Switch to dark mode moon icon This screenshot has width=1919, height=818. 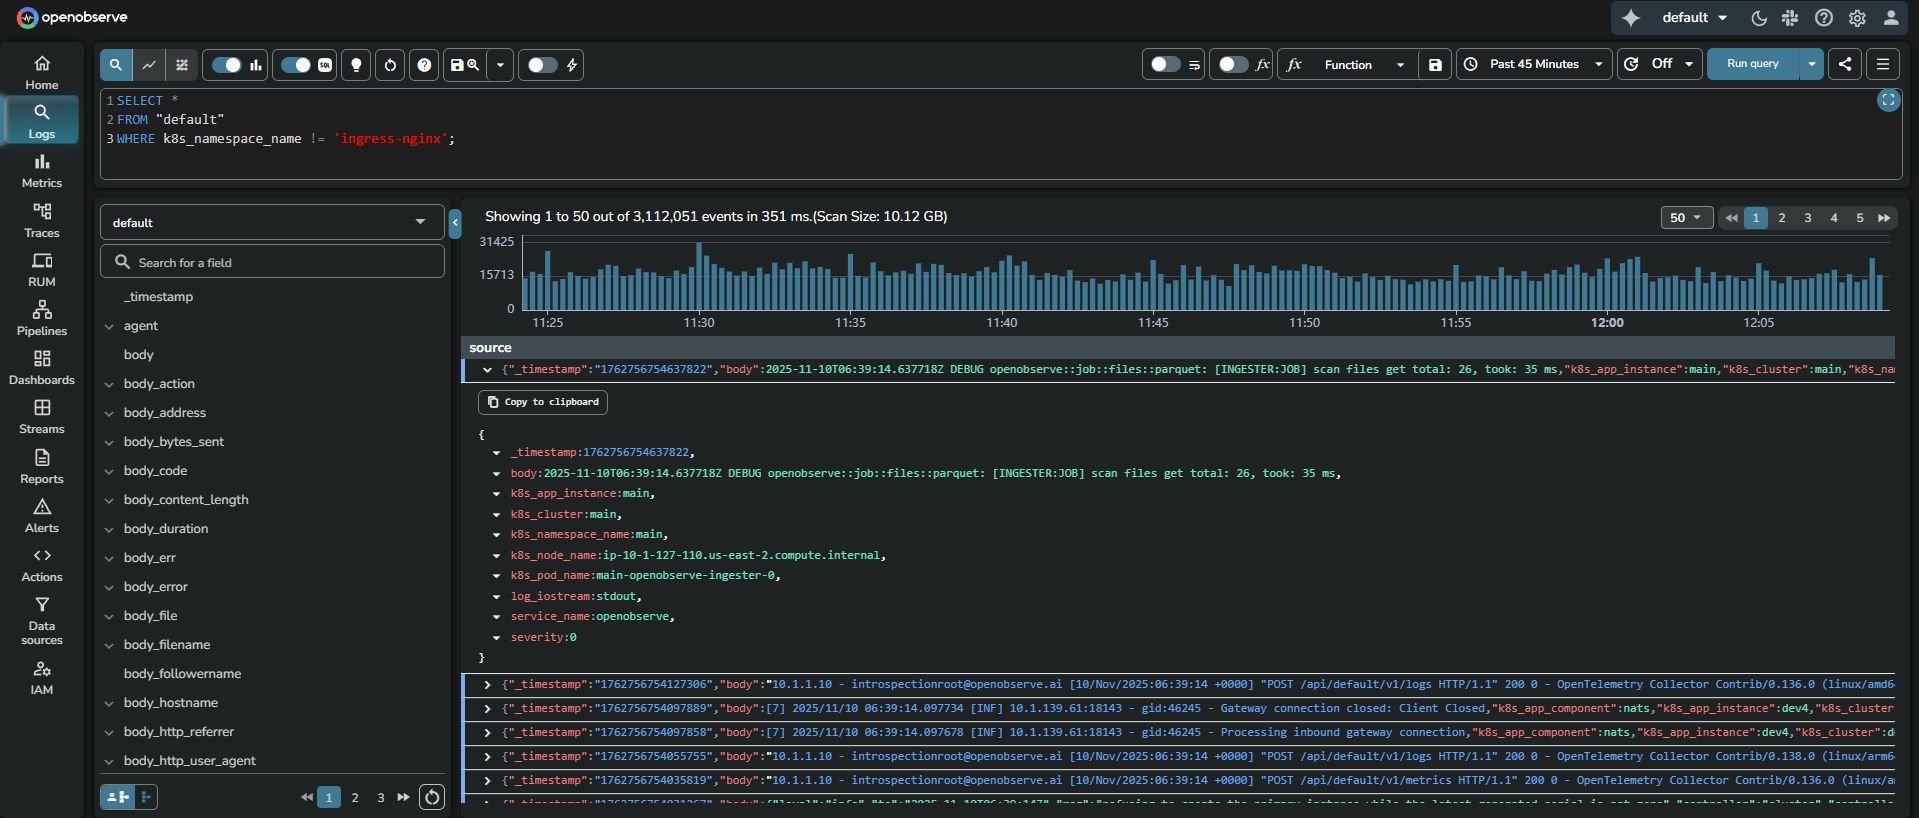(1759, 18)
